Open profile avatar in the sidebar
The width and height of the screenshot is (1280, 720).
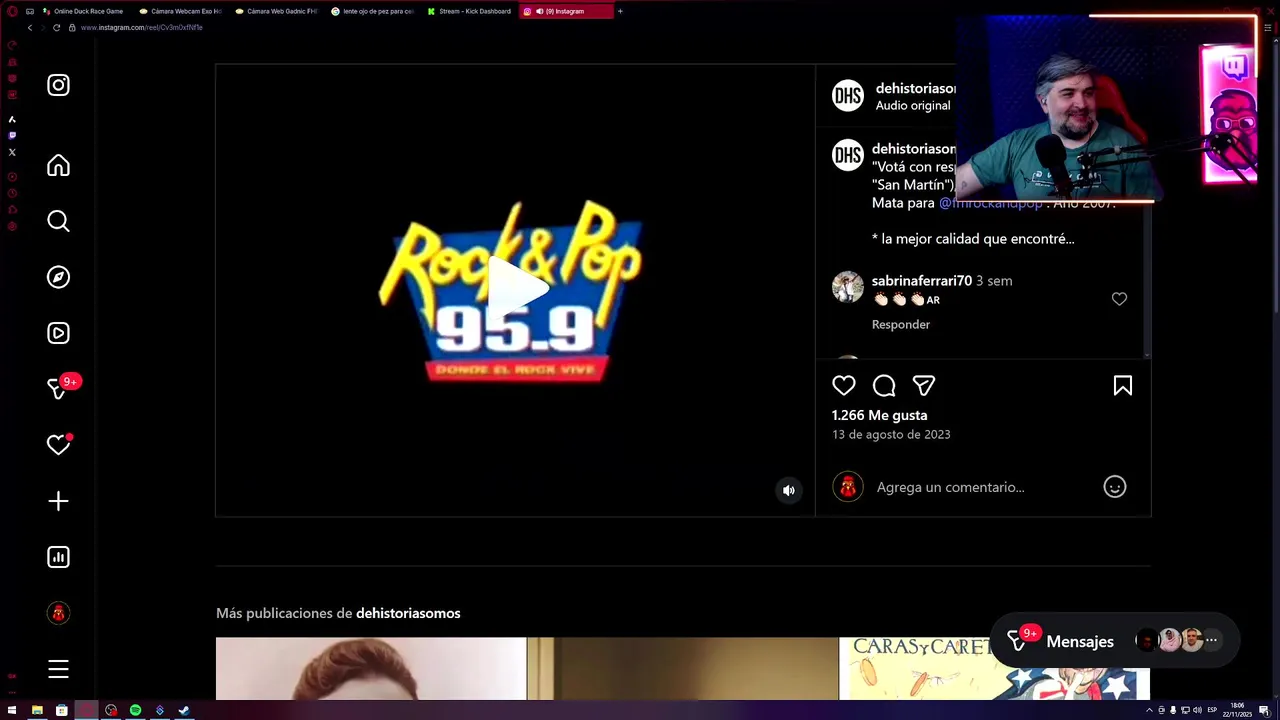[x=58, y=613]
